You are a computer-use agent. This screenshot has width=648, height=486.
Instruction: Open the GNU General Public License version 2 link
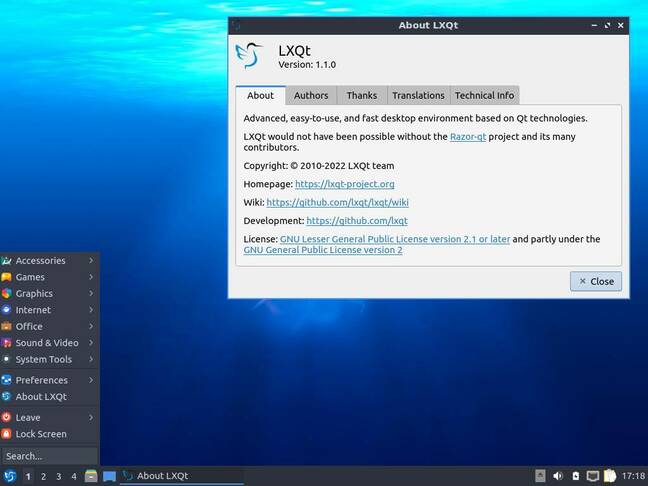point(323,250)
